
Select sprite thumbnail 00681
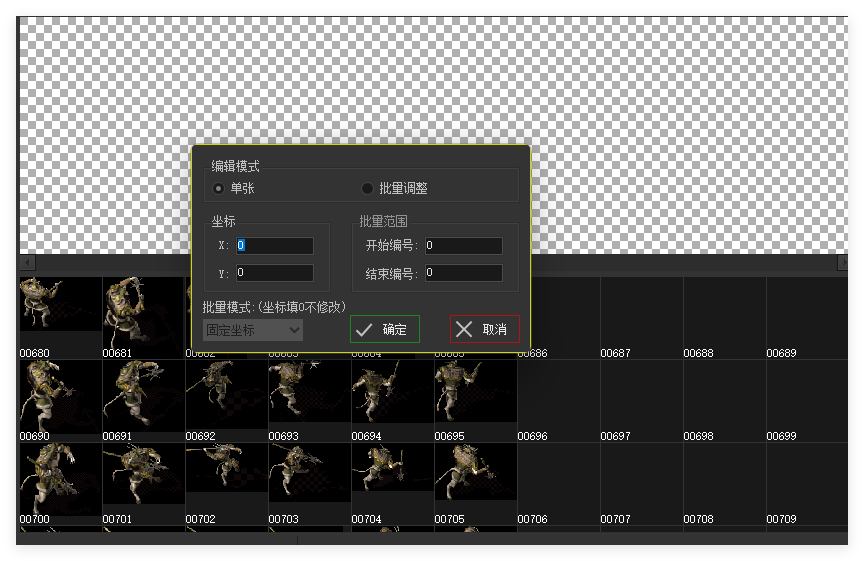(143, 311)
